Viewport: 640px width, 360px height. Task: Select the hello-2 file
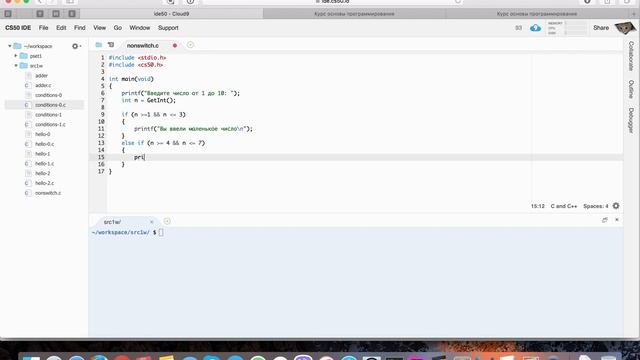pyautogui.click(x=42, y=173)
